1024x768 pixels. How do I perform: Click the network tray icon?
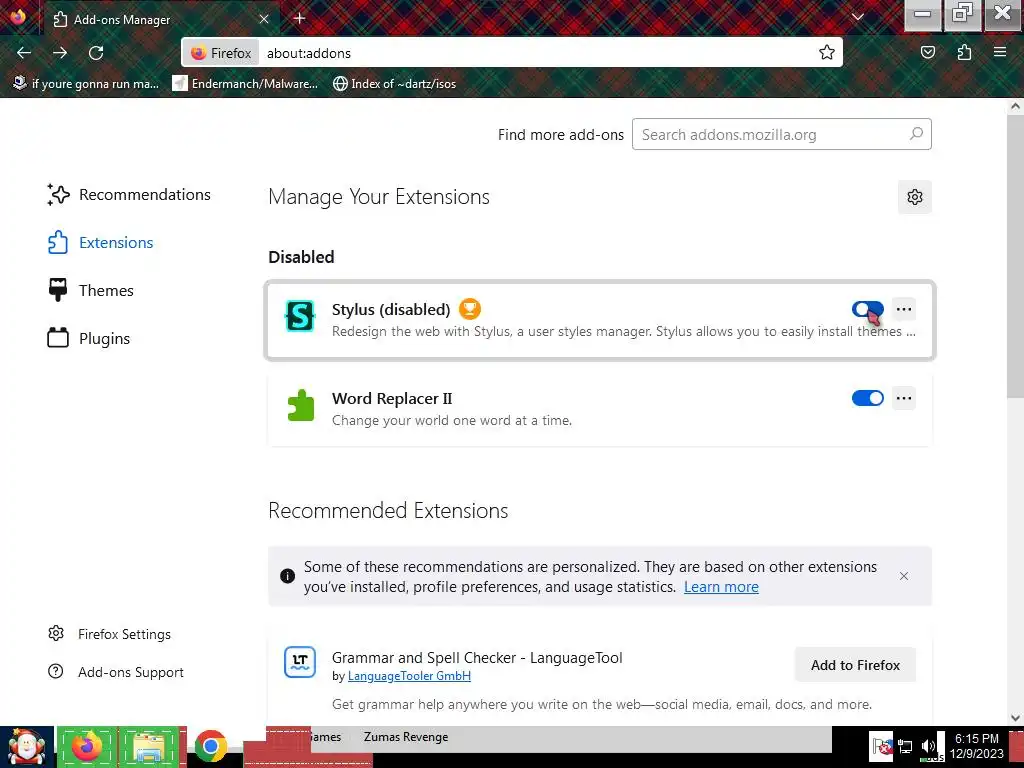pos(905,746)
